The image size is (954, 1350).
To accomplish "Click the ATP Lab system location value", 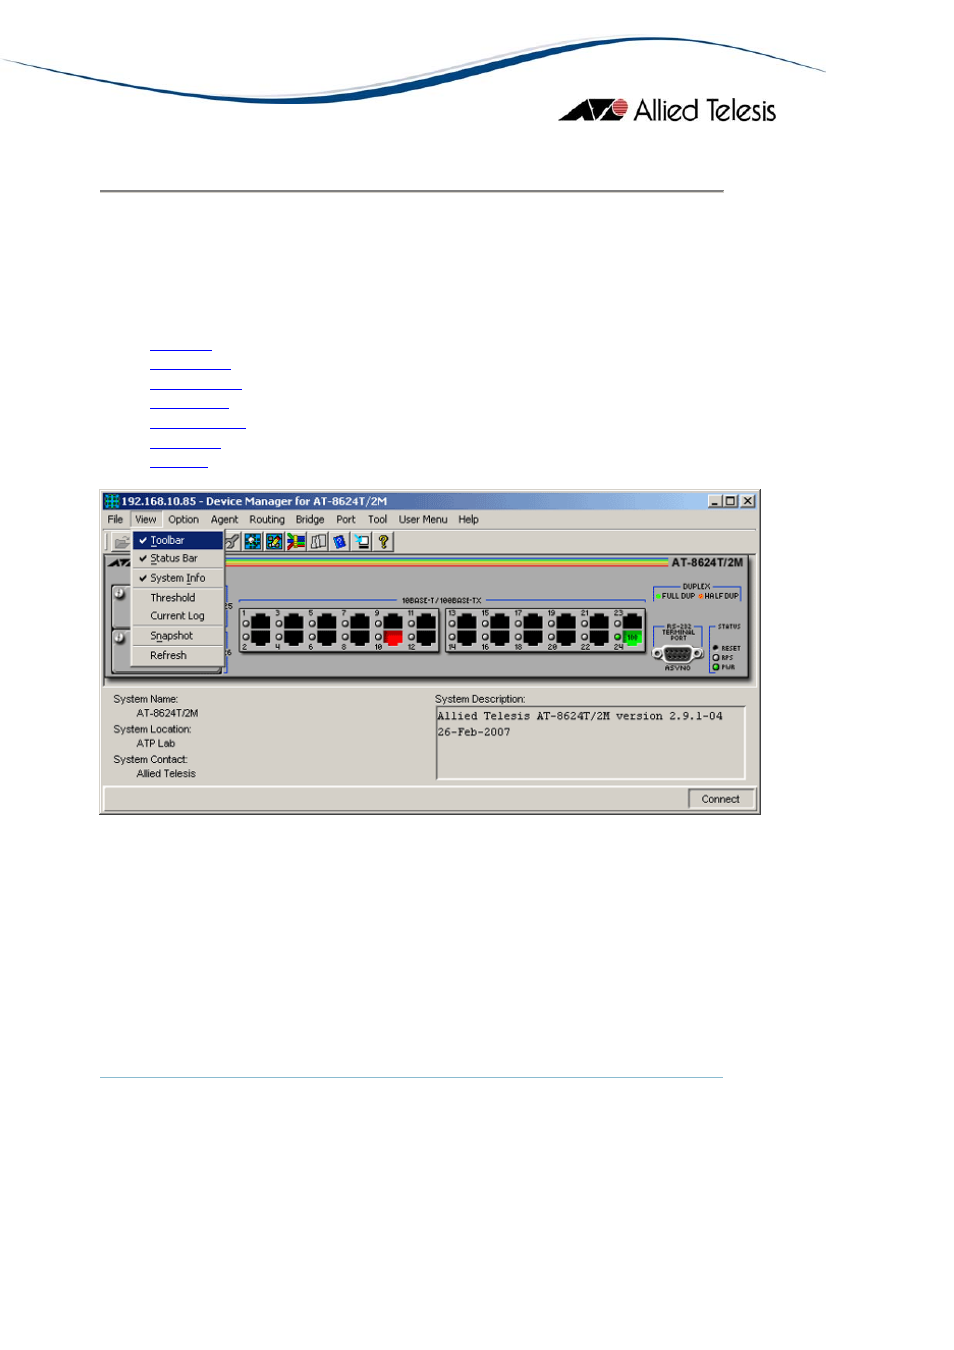I will (x=156, y=744).
